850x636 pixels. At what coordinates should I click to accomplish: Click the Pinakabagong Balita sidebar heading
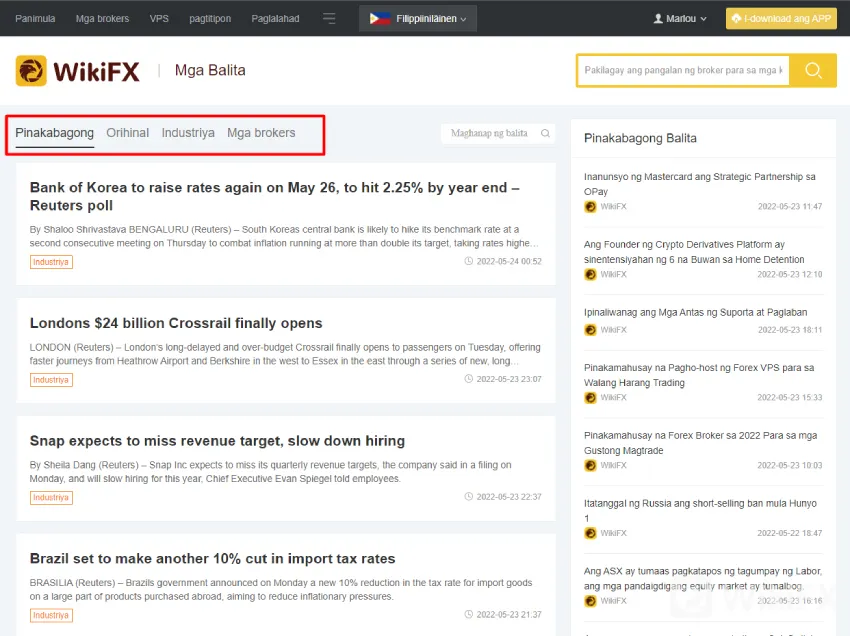(640, 138)
